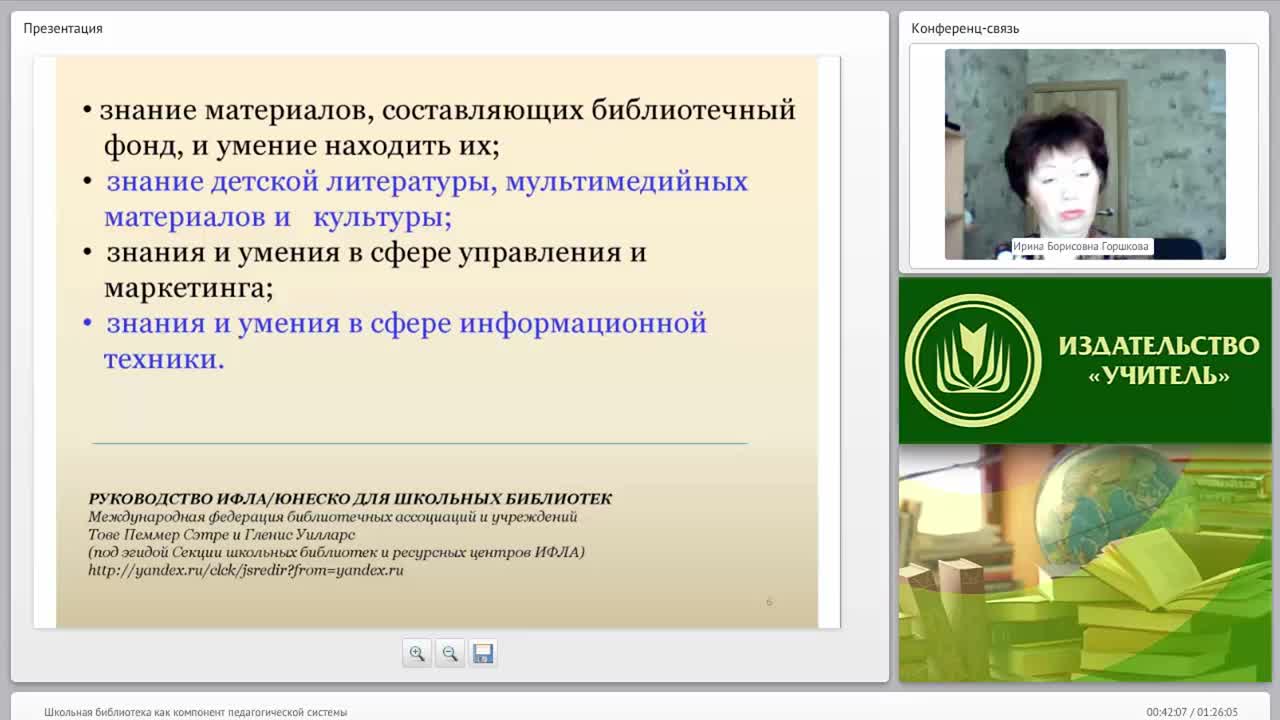
Task: Click the webinar title 'Школьная библиотека как компонент'
Action: pyautogui.click(x=195, y=712)
